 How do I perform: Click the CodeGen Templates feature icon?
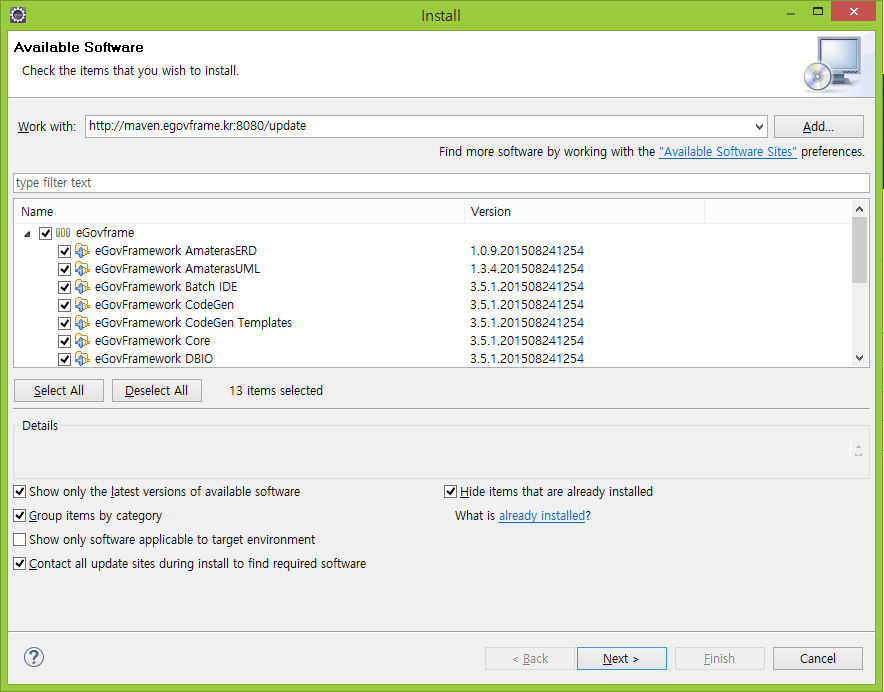click(x=82, y=323)
